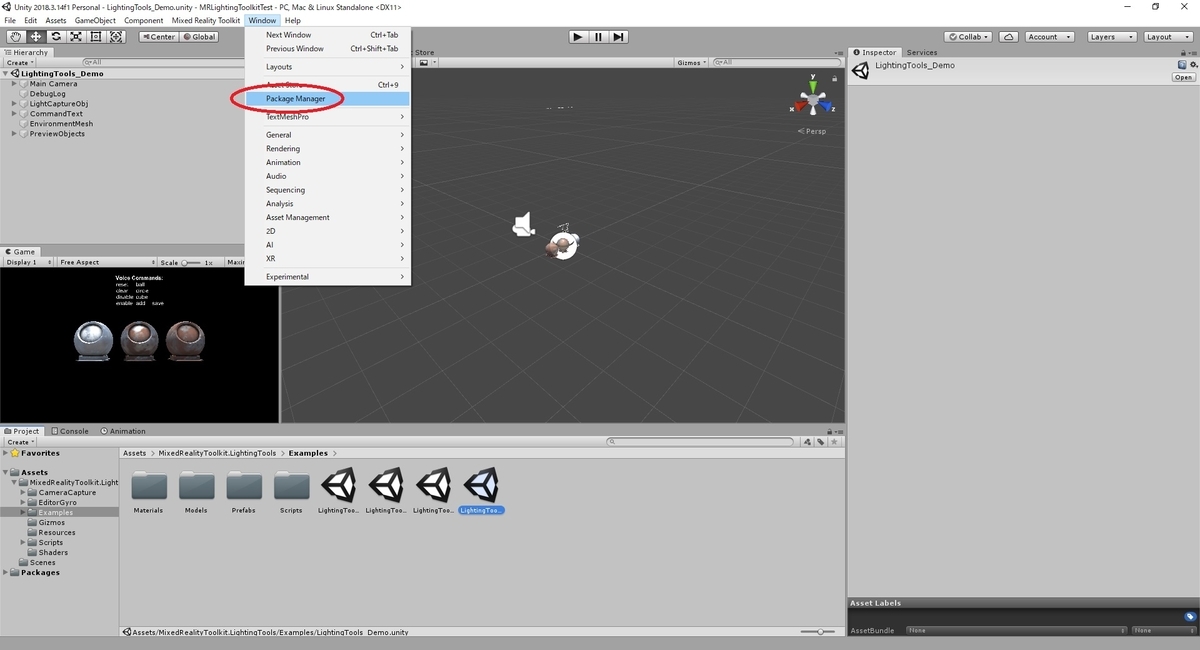Select the Rect Transform tool
Screen dimensions: 1200x650
pyautogui.click(x=96, y=37)
